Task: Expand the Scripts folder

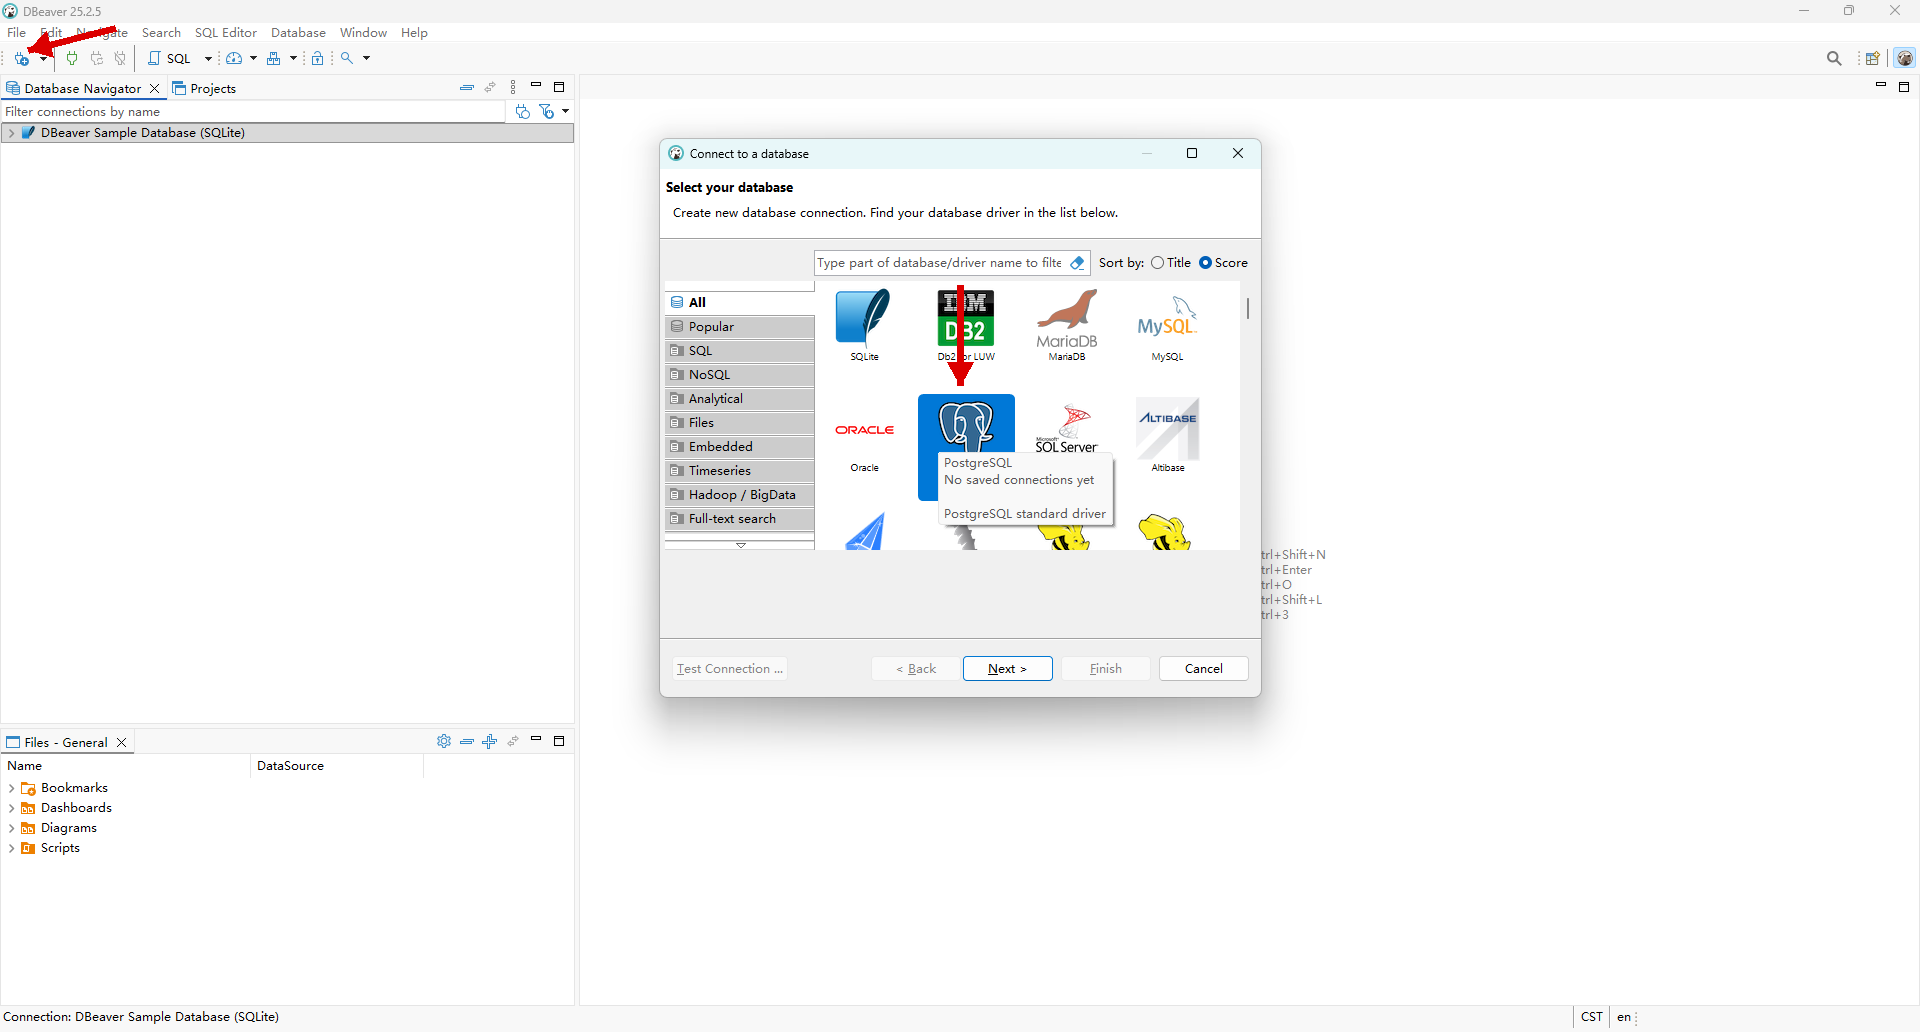Action: (x=11, y=849)
